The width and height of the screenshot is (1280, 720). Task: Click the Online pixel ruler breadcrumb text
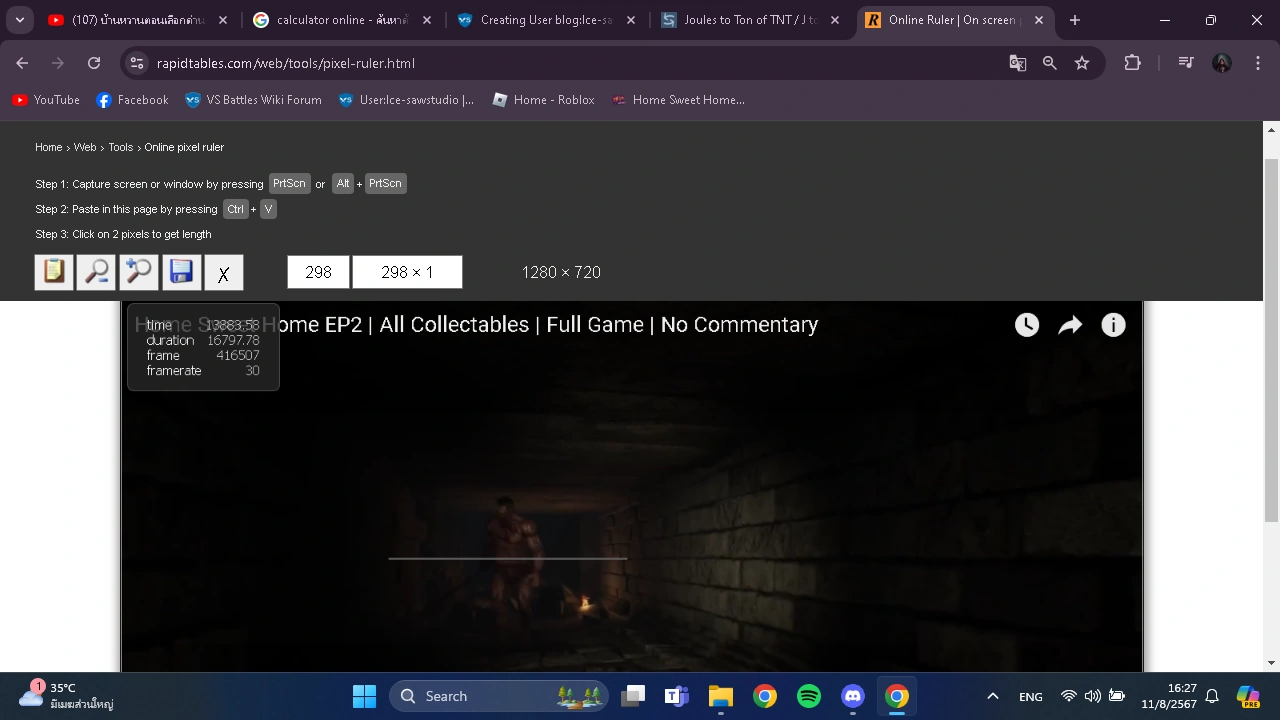coord(184,147)
